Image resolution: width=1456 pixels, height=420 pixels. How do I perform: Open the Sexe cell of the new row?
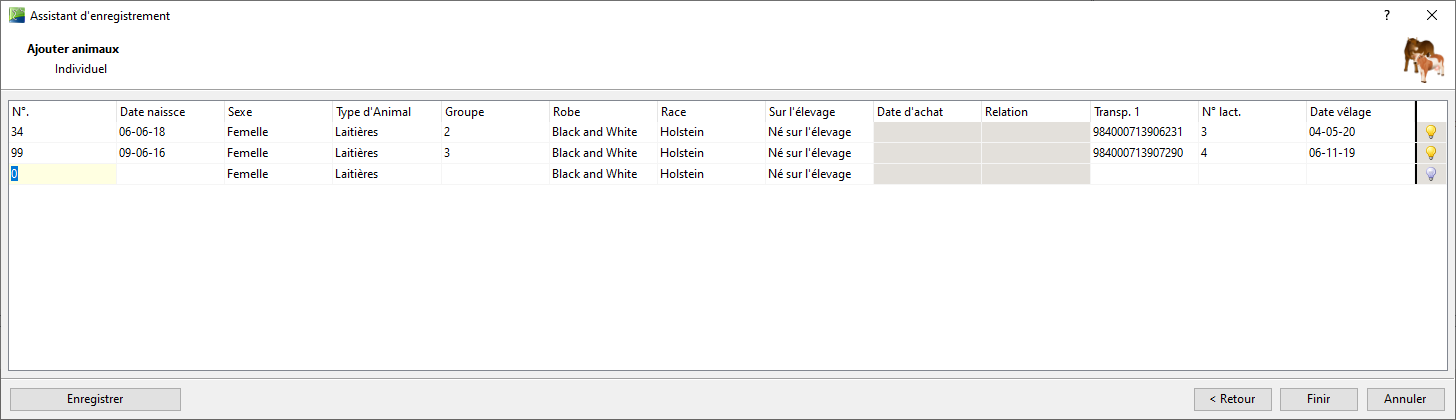[x=278, y=174]
